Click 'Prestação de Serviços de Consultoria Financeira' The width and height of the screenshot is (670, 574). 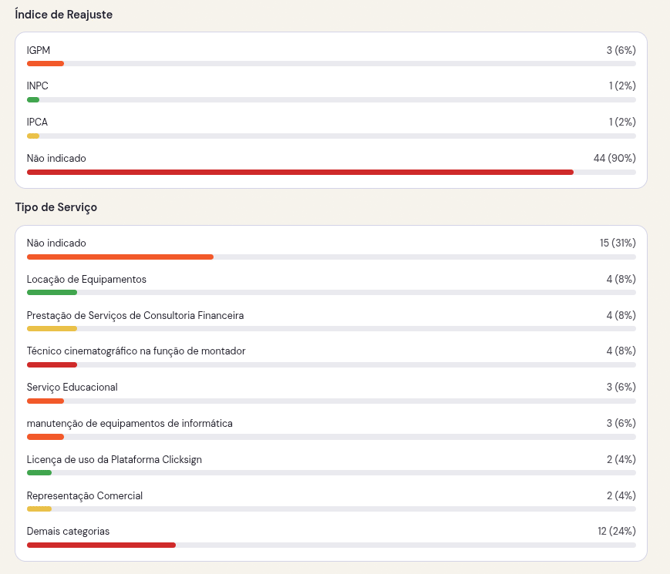(135, 315)
